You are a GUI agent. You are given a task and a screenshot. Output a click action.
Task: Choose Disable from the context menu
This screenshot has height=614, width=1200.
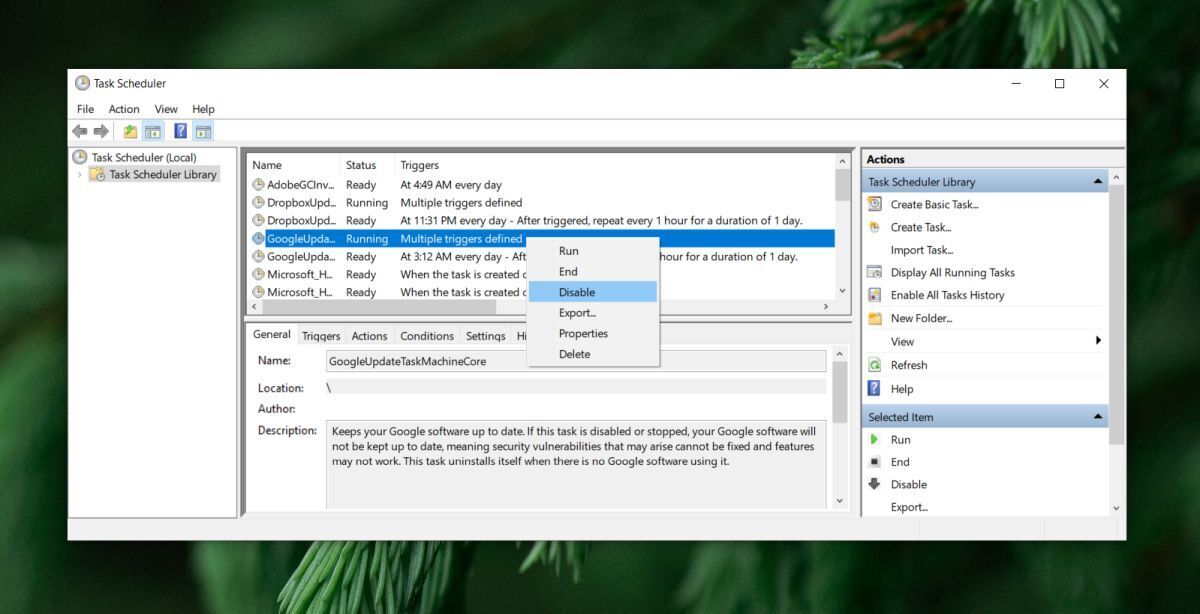(577, 292)
